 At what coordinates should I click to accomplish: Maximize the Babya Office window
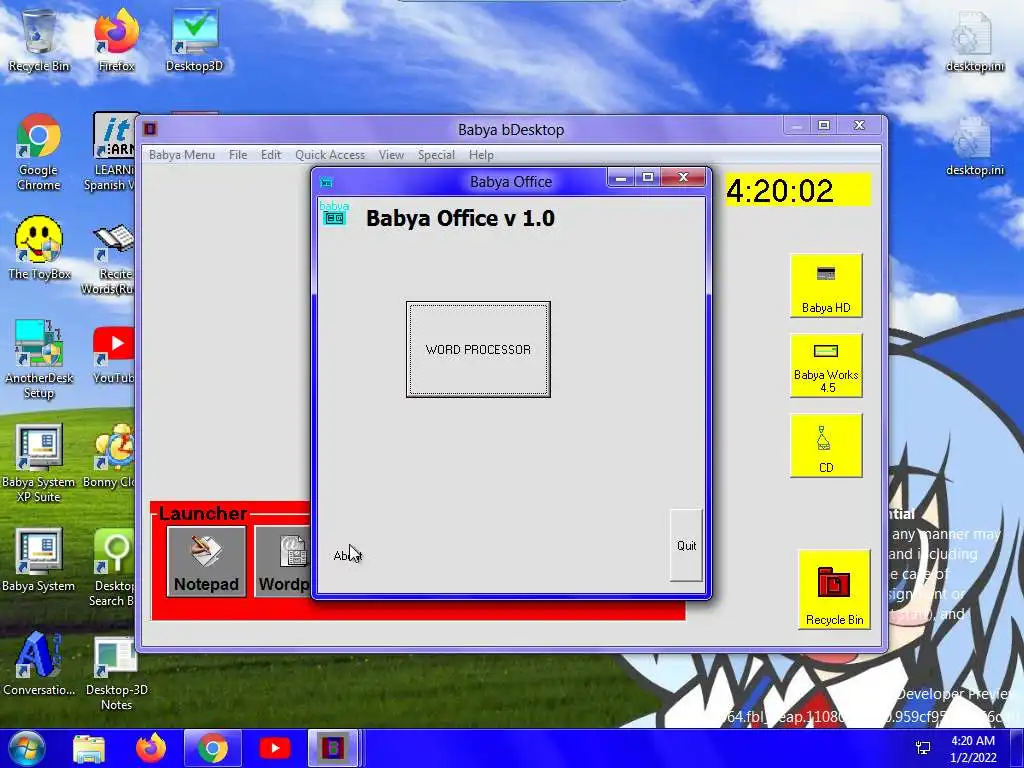tap(648, 178)
